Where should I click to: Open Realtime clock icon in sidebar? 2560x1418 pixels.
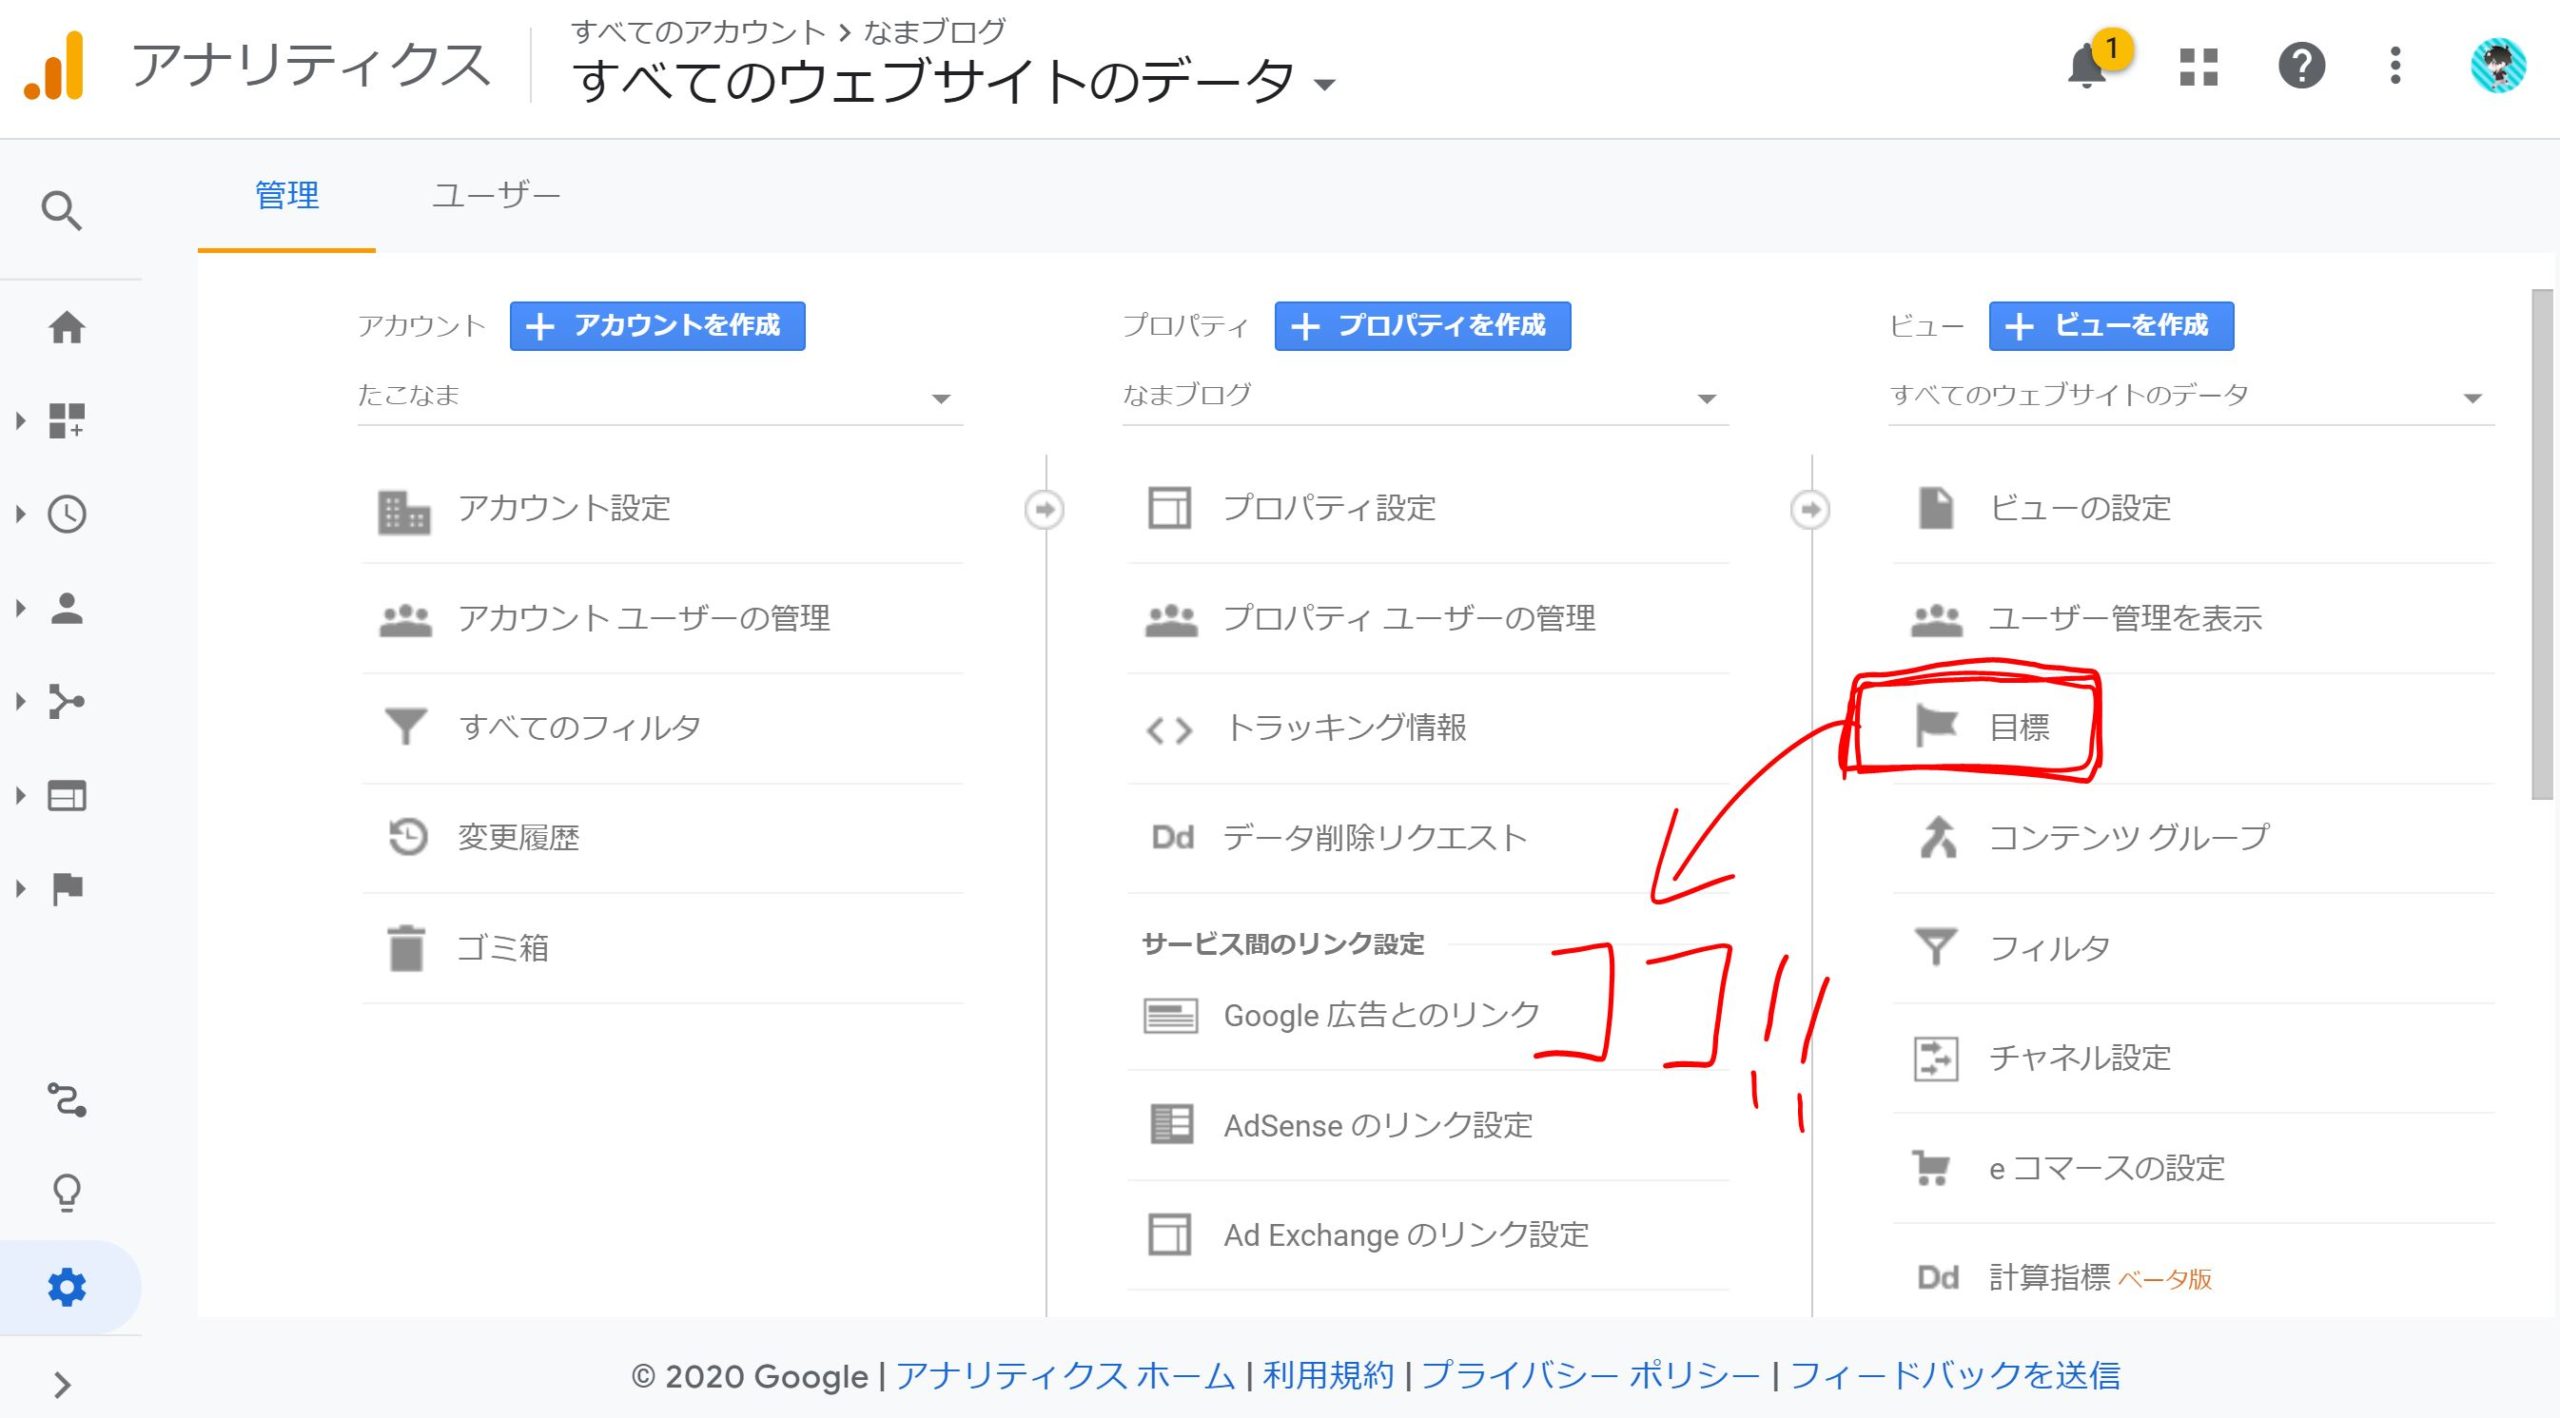[66, 514]
